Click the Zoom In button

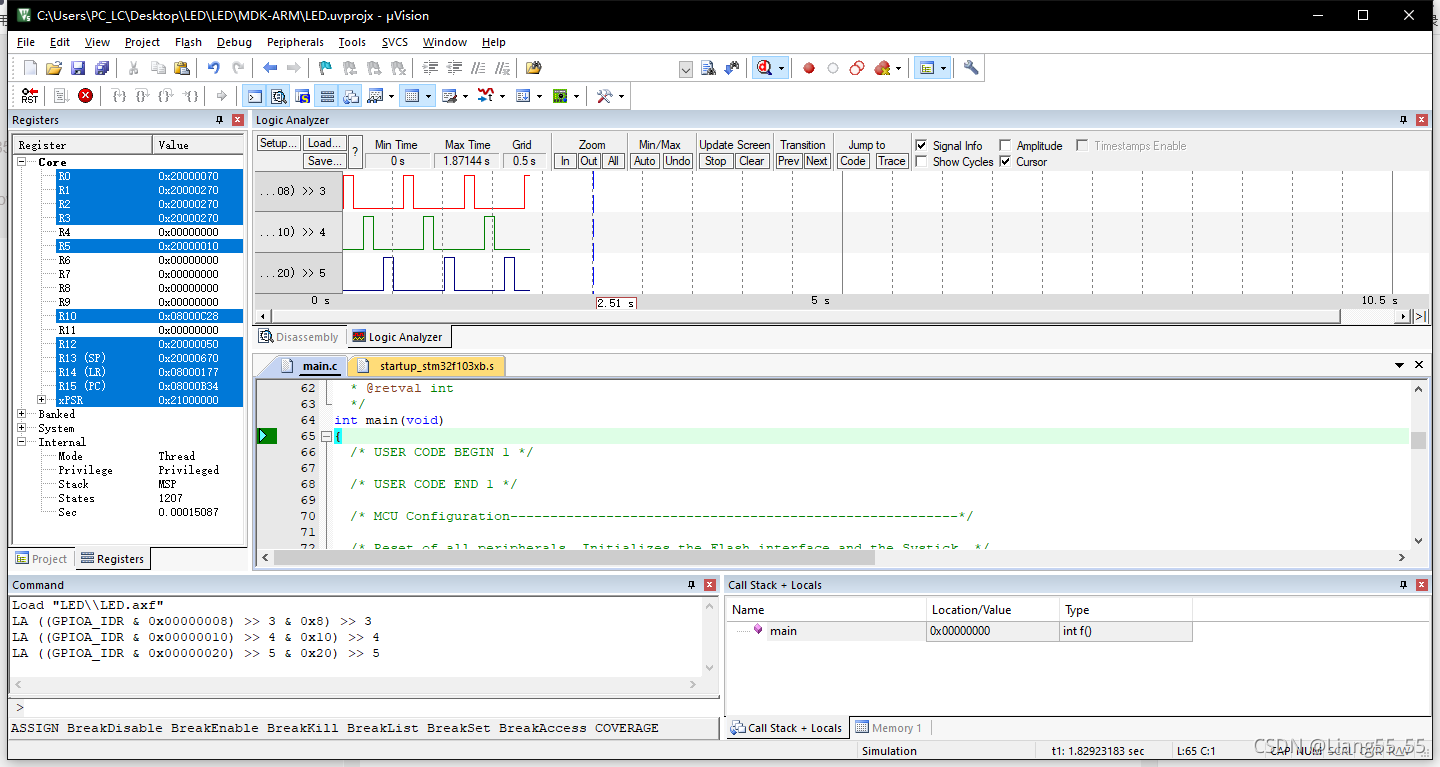point(565,161)
